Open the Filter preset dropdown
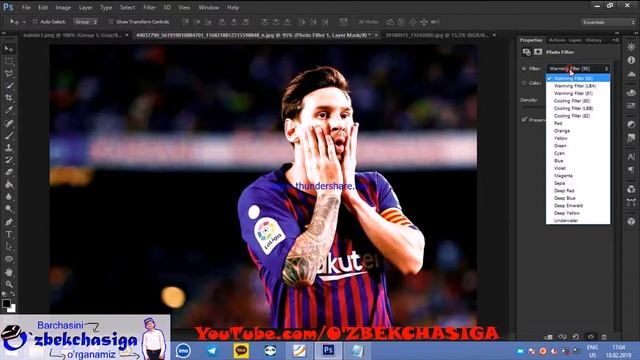The image size is (640, 360). coord(578,69)
